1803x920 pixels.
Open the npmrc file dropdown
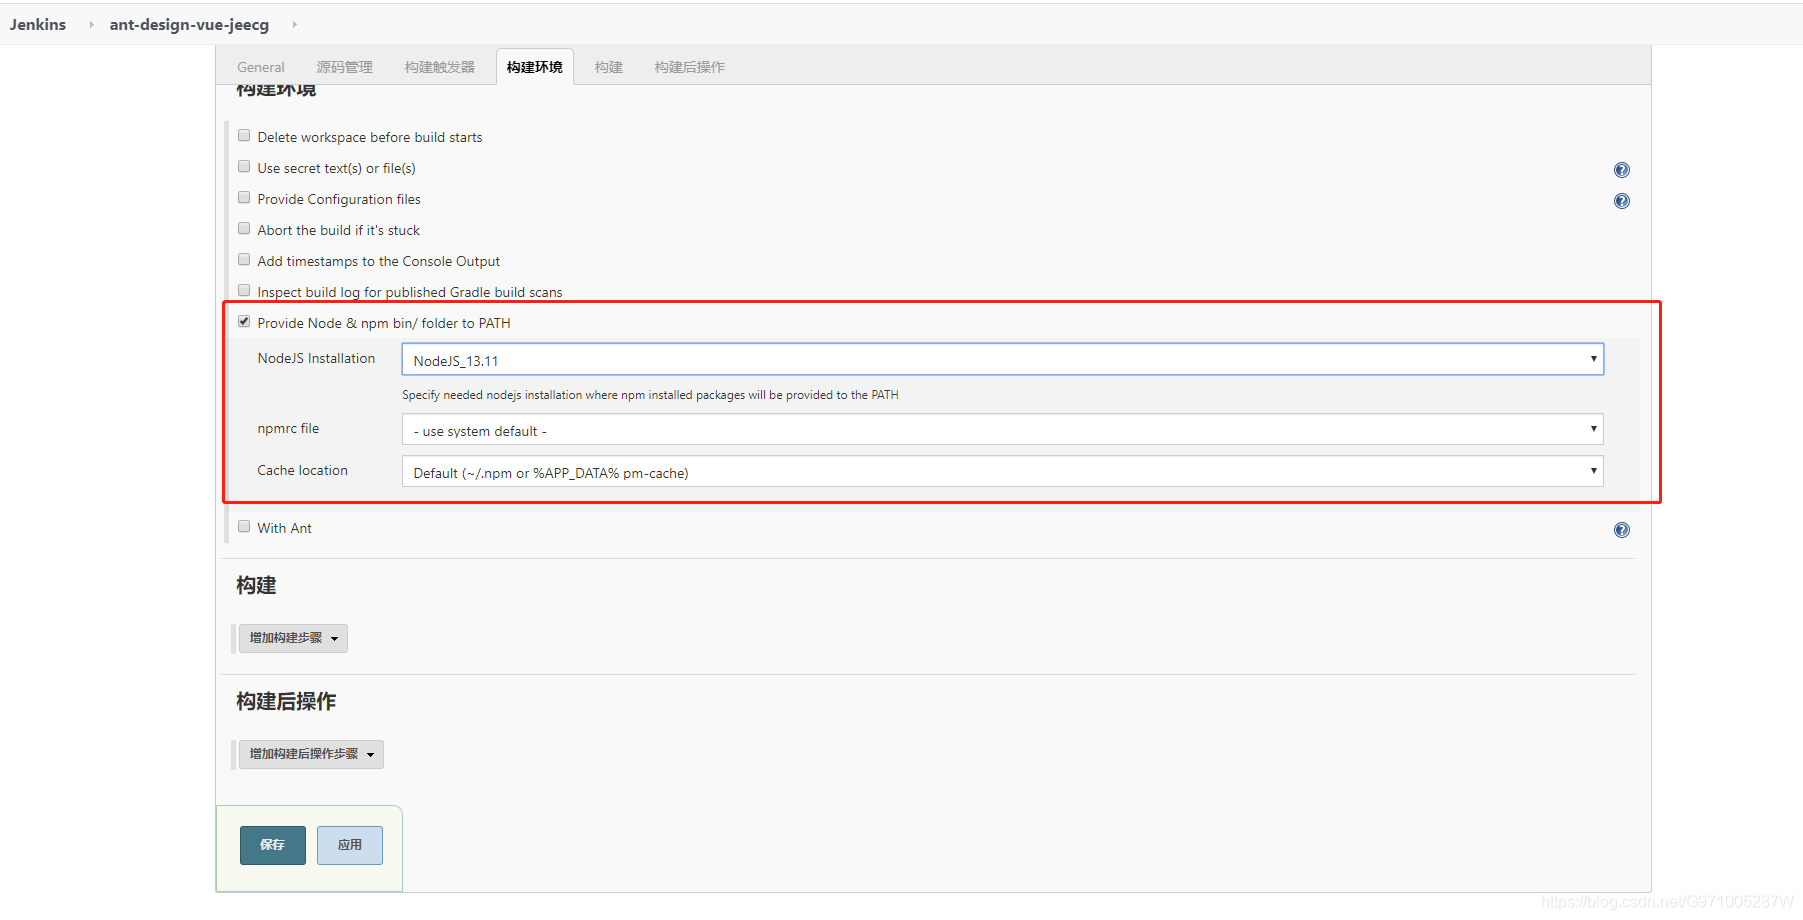pos(1593,429)
